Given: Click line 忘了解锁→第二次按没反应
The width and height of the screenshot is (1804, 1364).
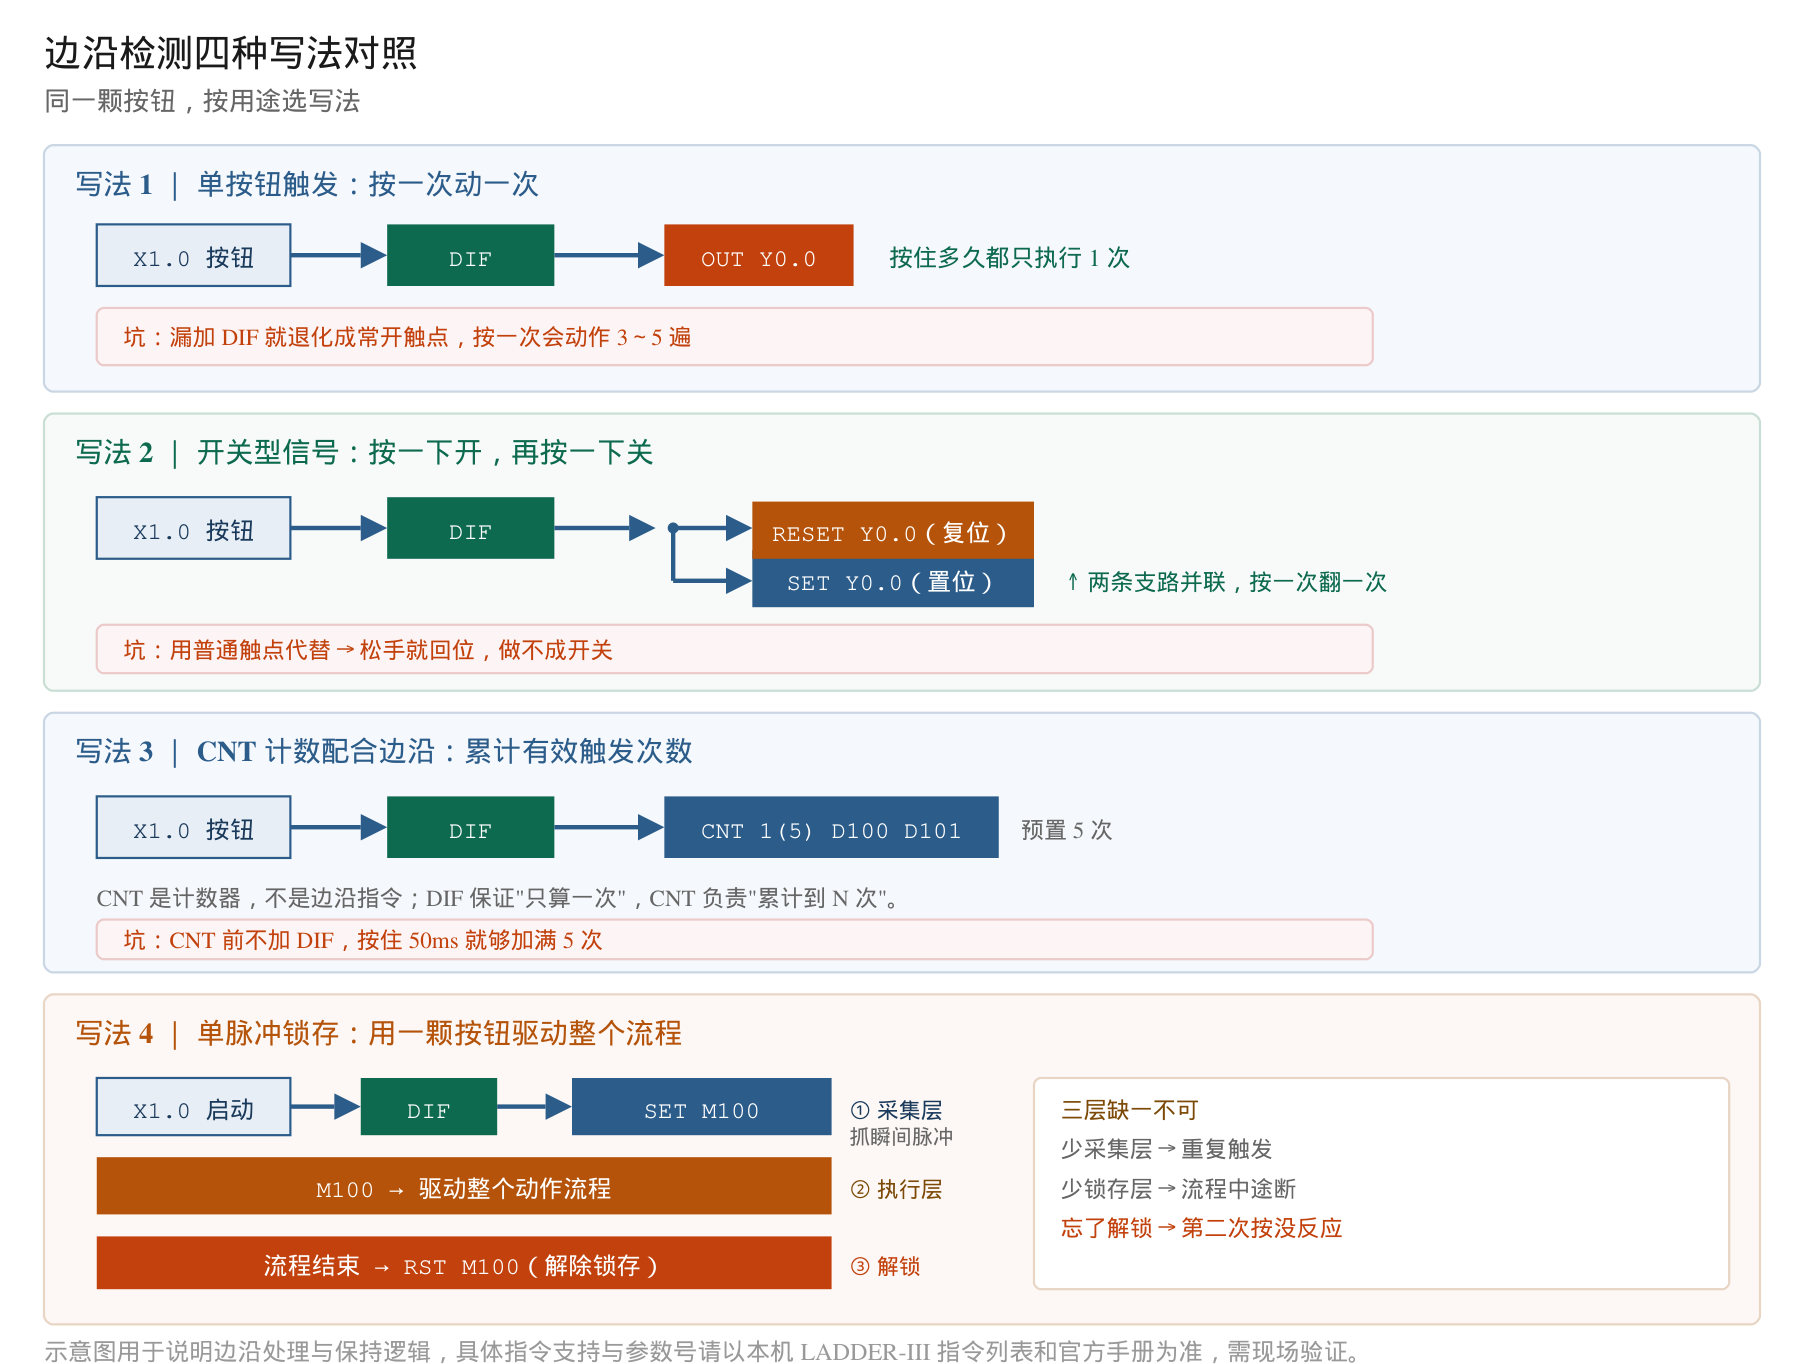Looking at the screenshot, I should (x=1201, y=1228).
